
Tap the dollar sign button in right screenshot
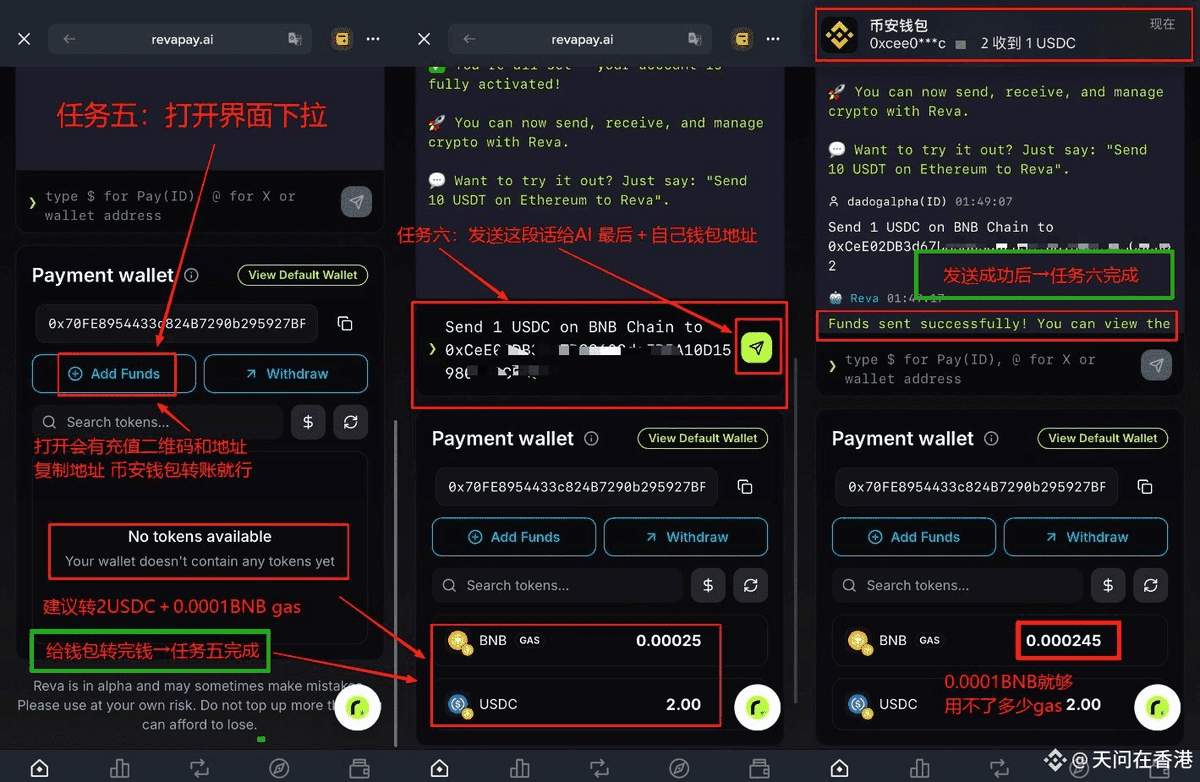(1108, 585)
